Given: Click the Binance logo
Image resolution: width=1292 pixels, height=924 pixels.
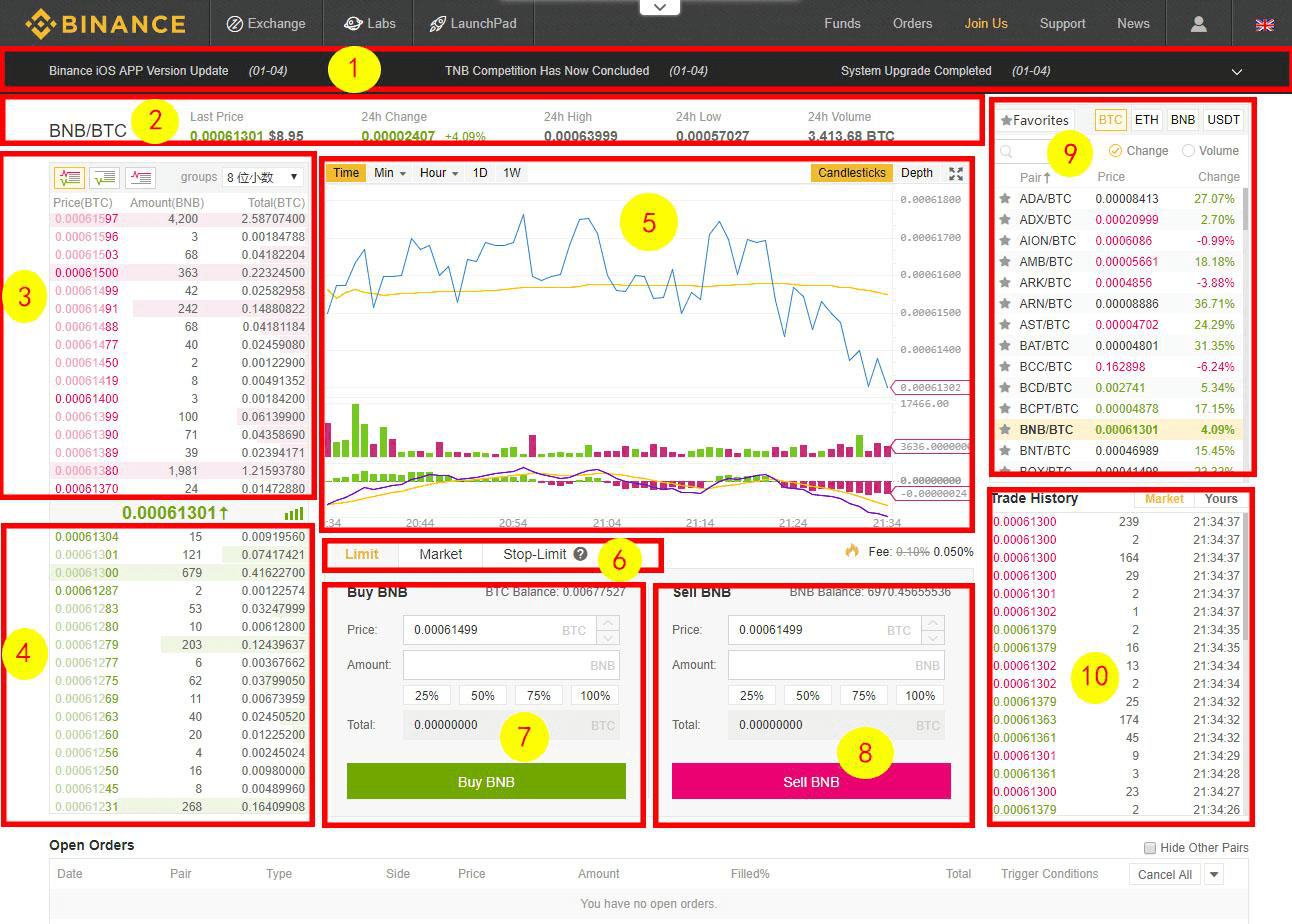Looking at the screenshot, I should pyautogui.click(x=105, y=23).
